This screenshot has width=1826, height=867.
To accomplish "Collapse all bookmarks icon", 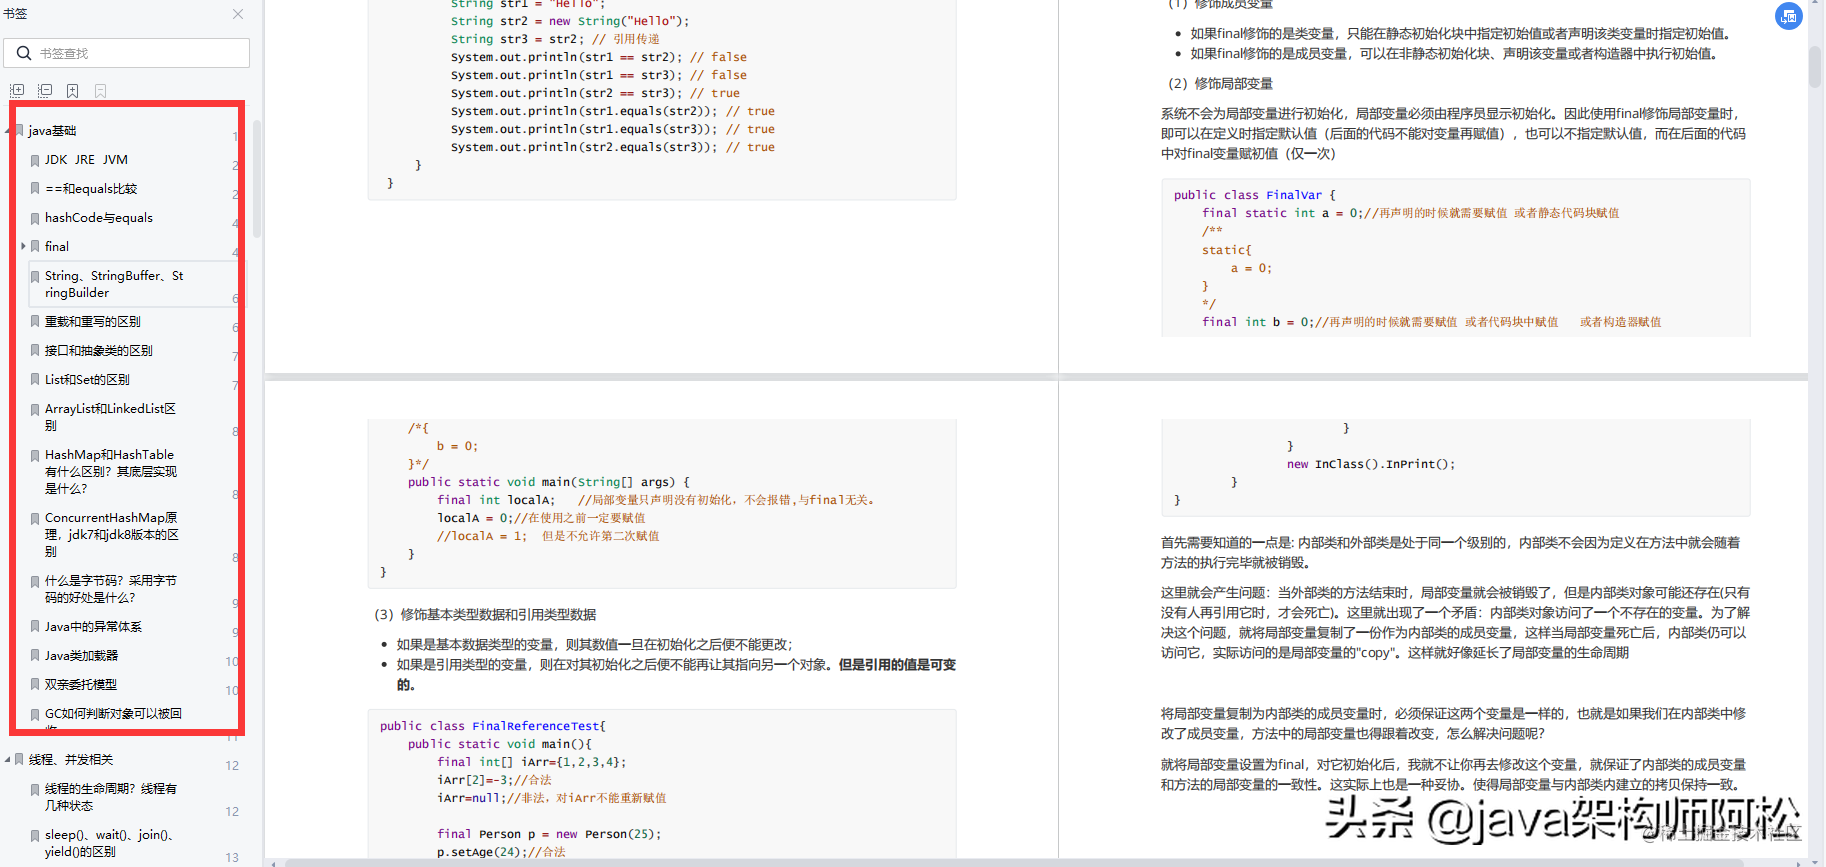I will click(45, 90).
